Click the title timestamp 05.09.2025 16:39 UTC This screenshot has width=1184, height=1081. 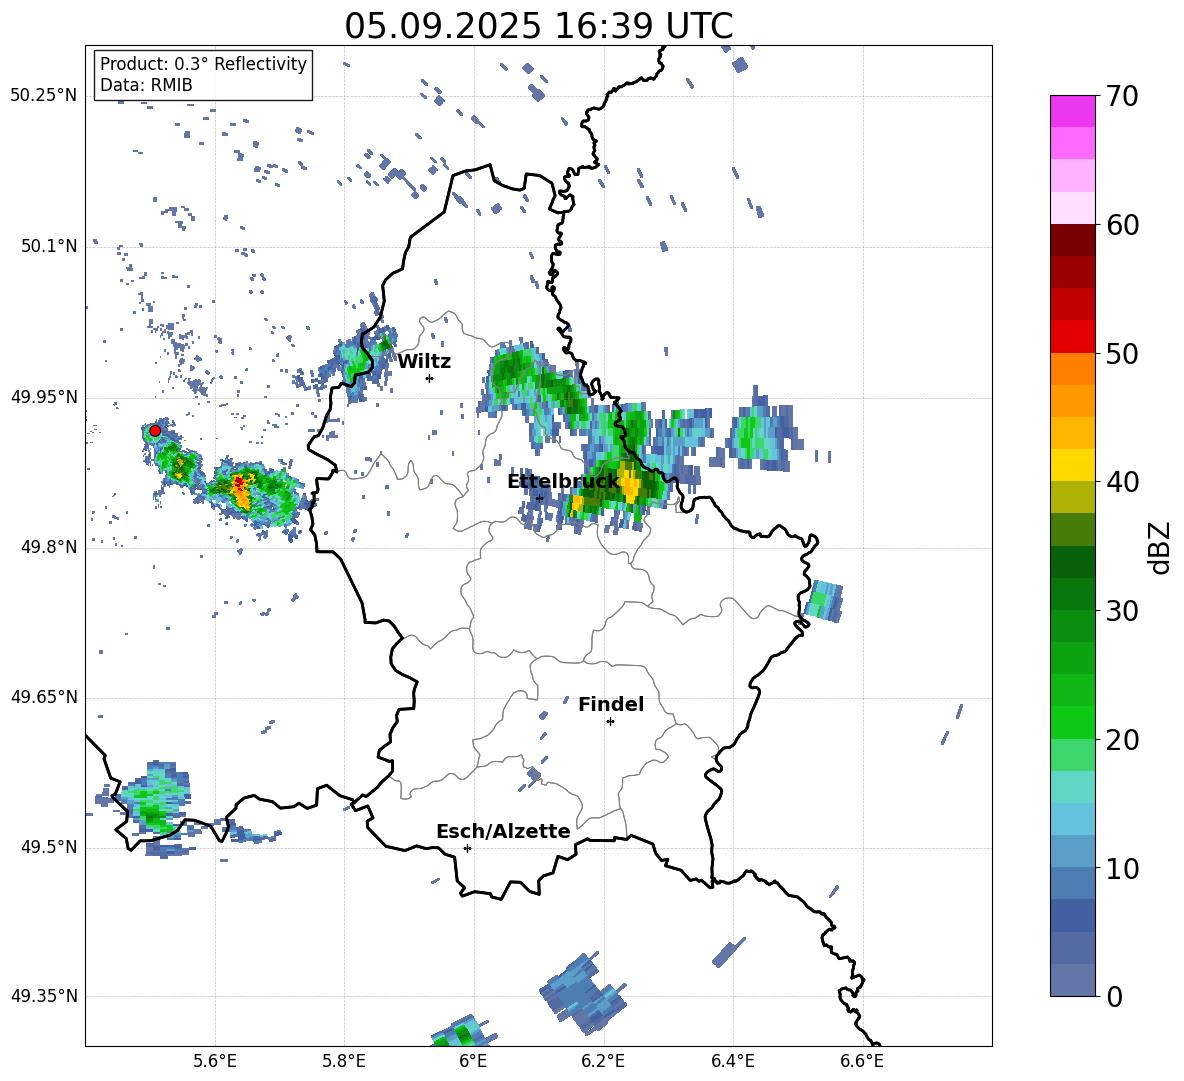pyautogui.click(x=538, y=26)
